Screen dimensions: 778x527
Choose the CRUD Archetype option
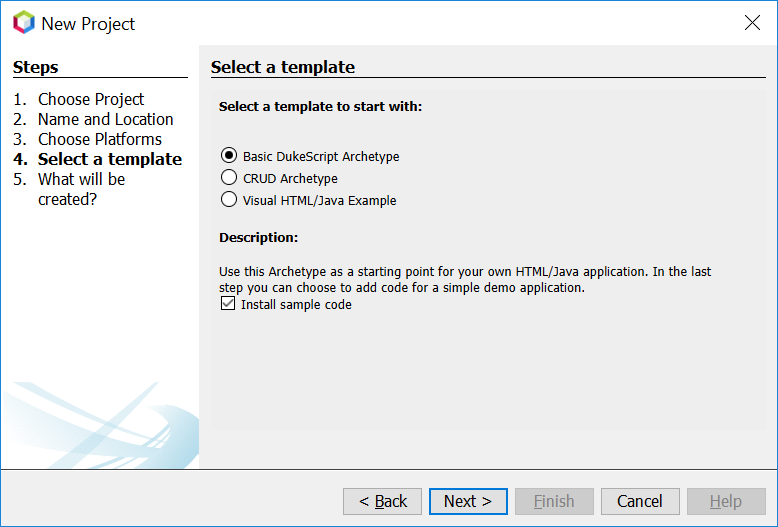[229, 178]
